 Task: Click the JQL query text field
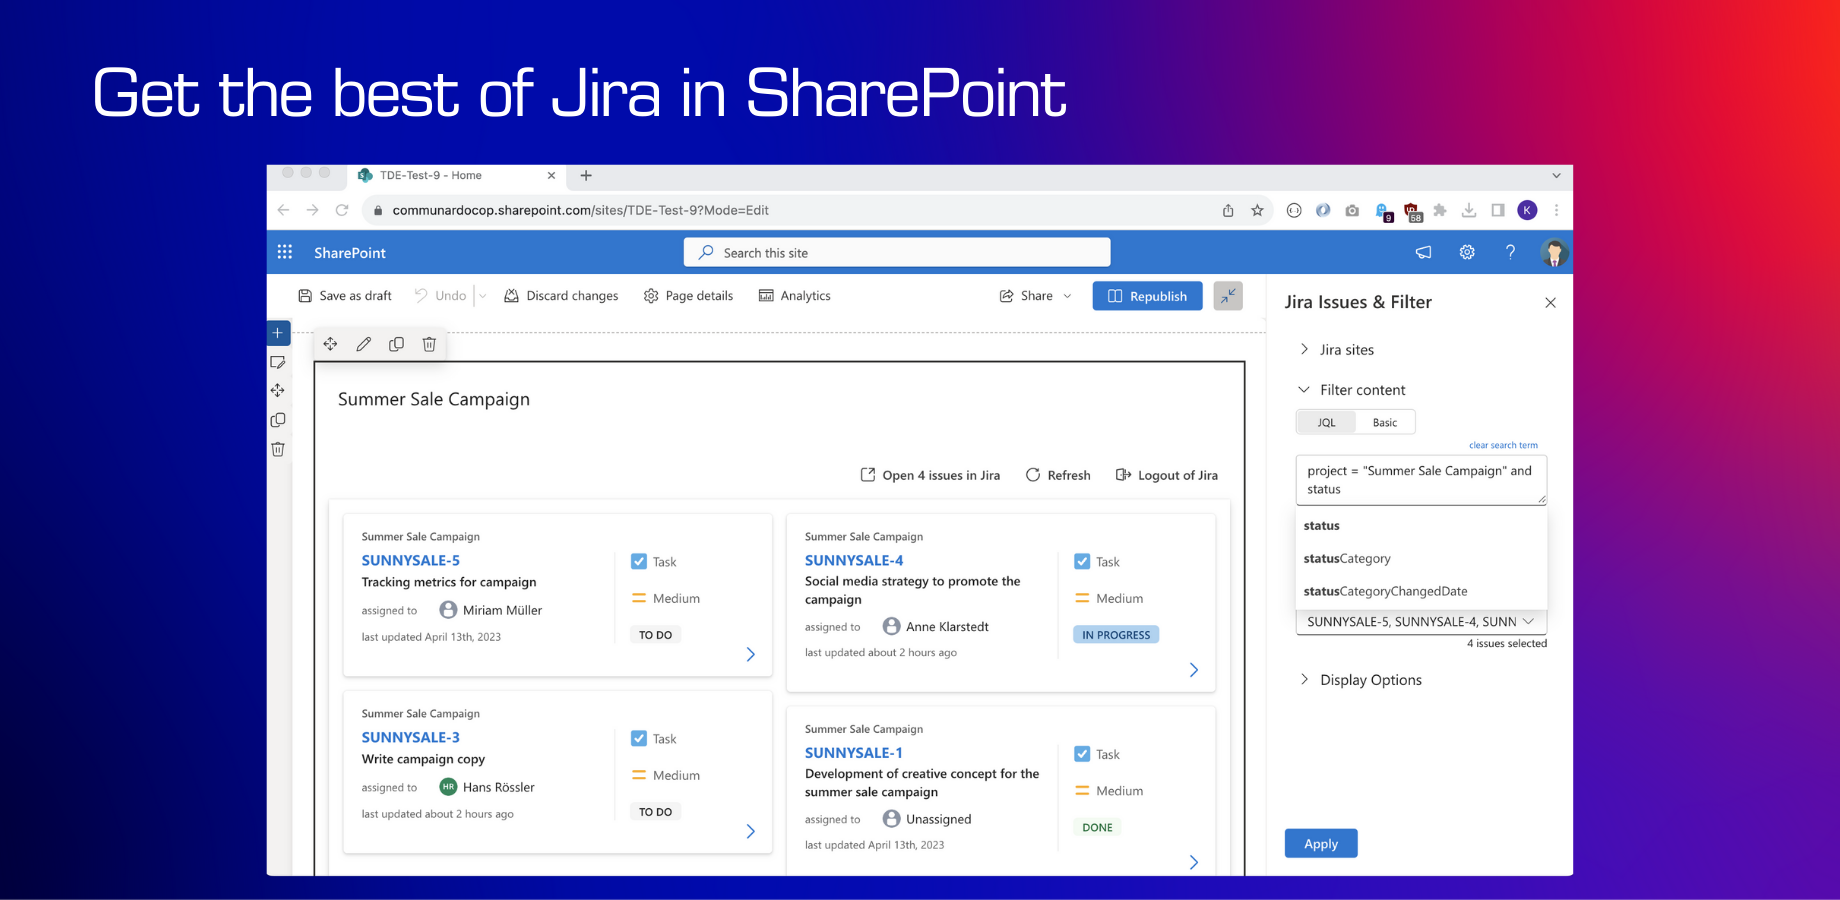coord(1421,480)
